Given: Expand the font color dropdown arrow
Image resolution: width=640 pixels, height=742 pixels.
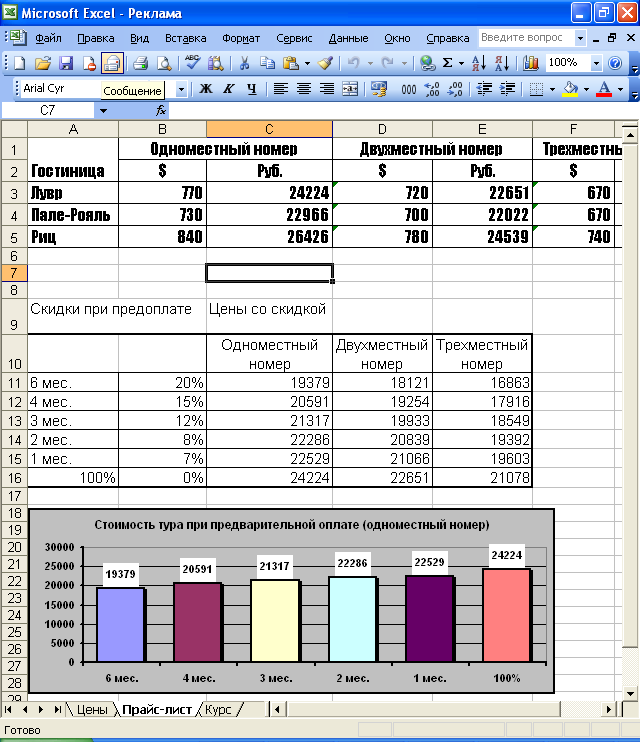Looking at the screenshot, I should (x=620, y=88).
